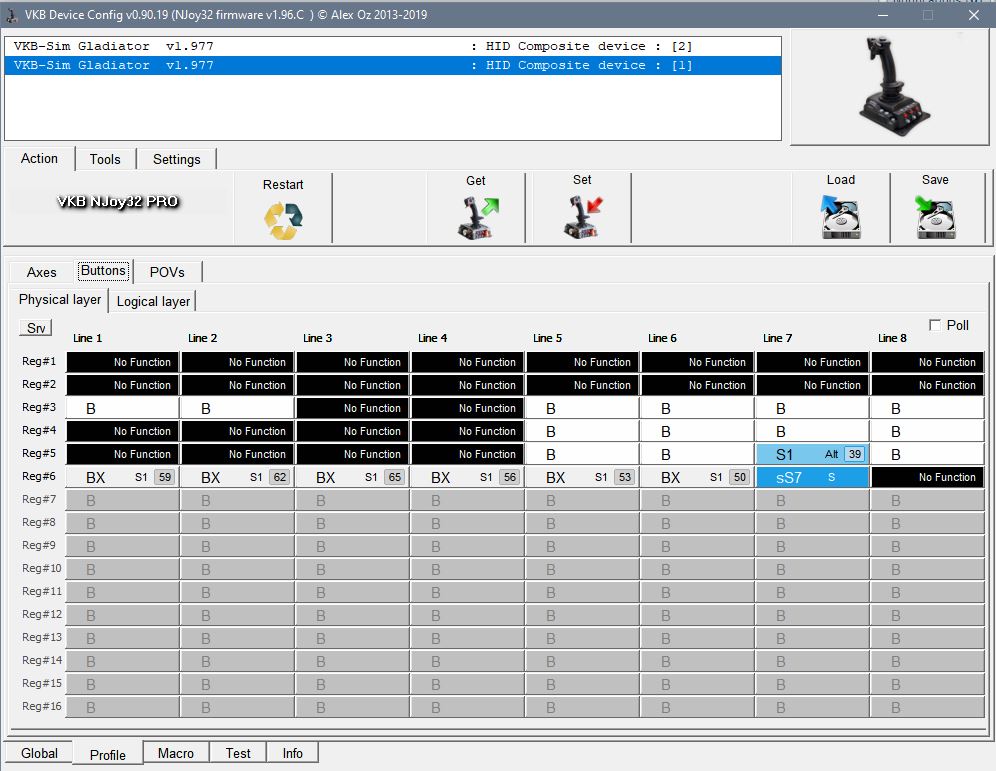Enable the Poll checkbox
This screenshot has height=771, width=996.
[935, 325]
